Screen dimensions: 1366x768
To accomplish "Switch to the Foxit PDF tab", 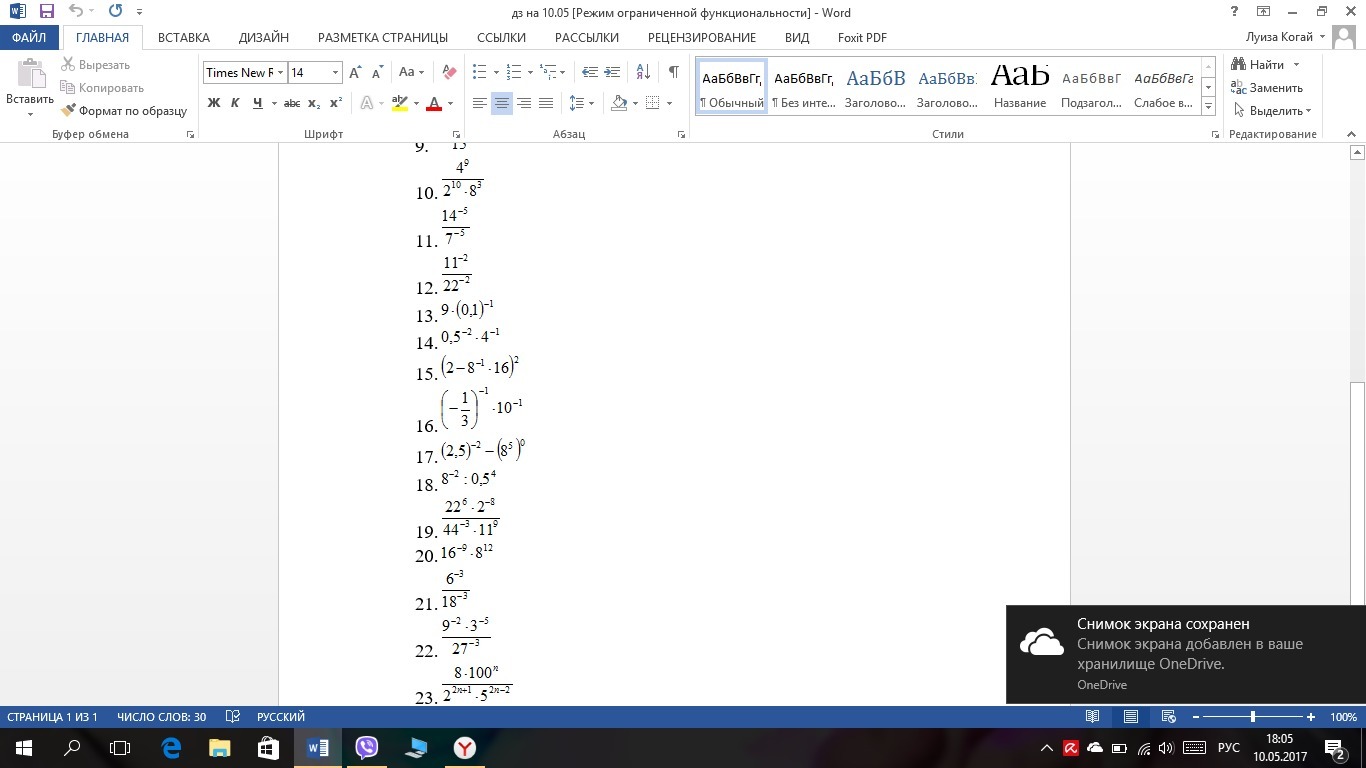I will coord(862,38).
